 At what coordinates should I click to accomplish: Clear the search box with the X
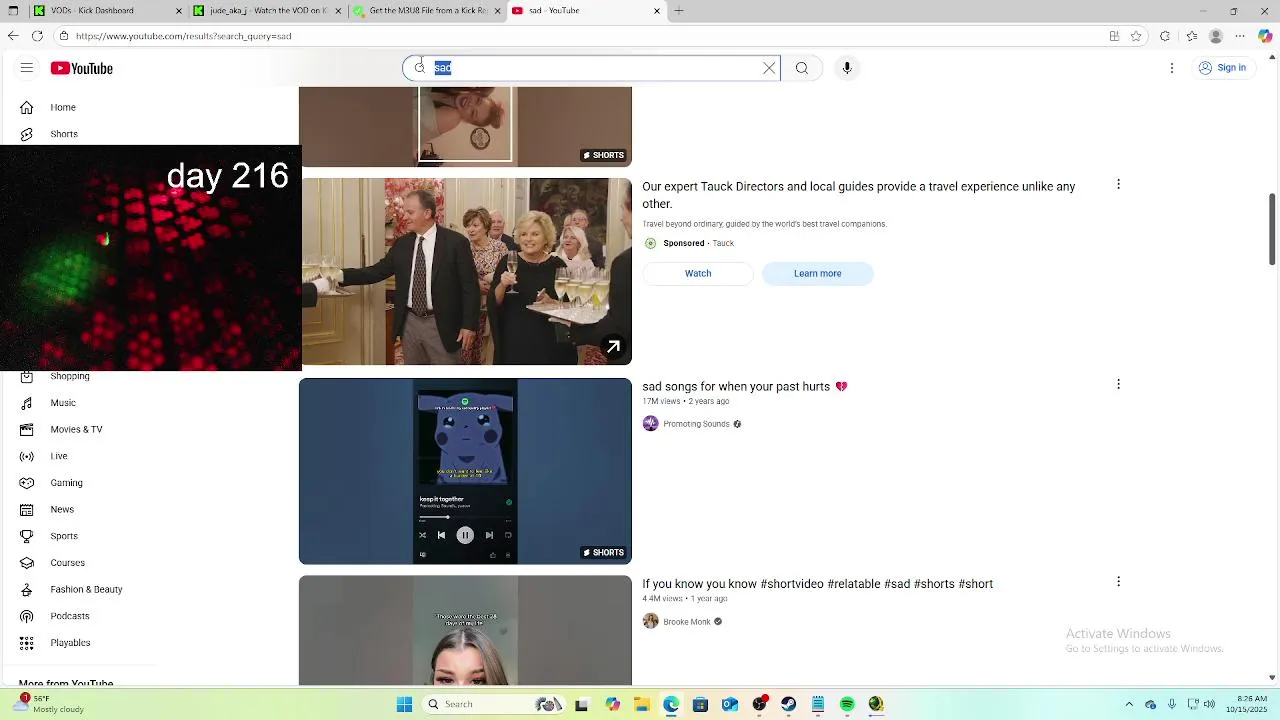(x=769, y=68)
